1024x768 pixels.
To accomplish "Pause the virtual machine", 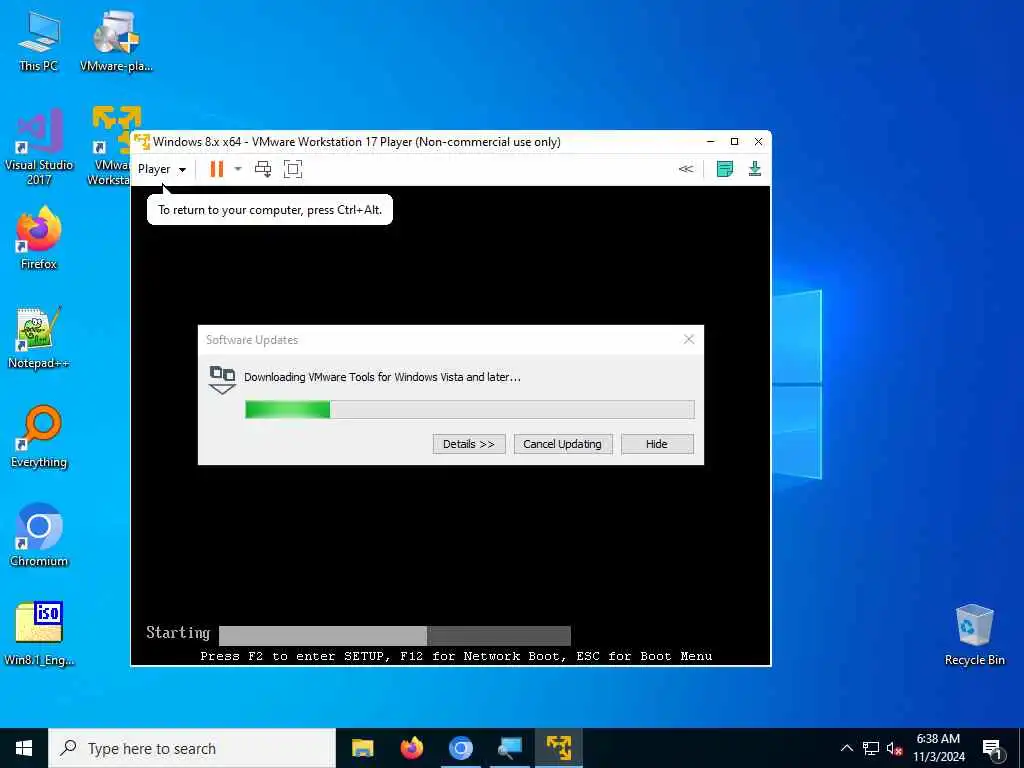I will [217, 169].
